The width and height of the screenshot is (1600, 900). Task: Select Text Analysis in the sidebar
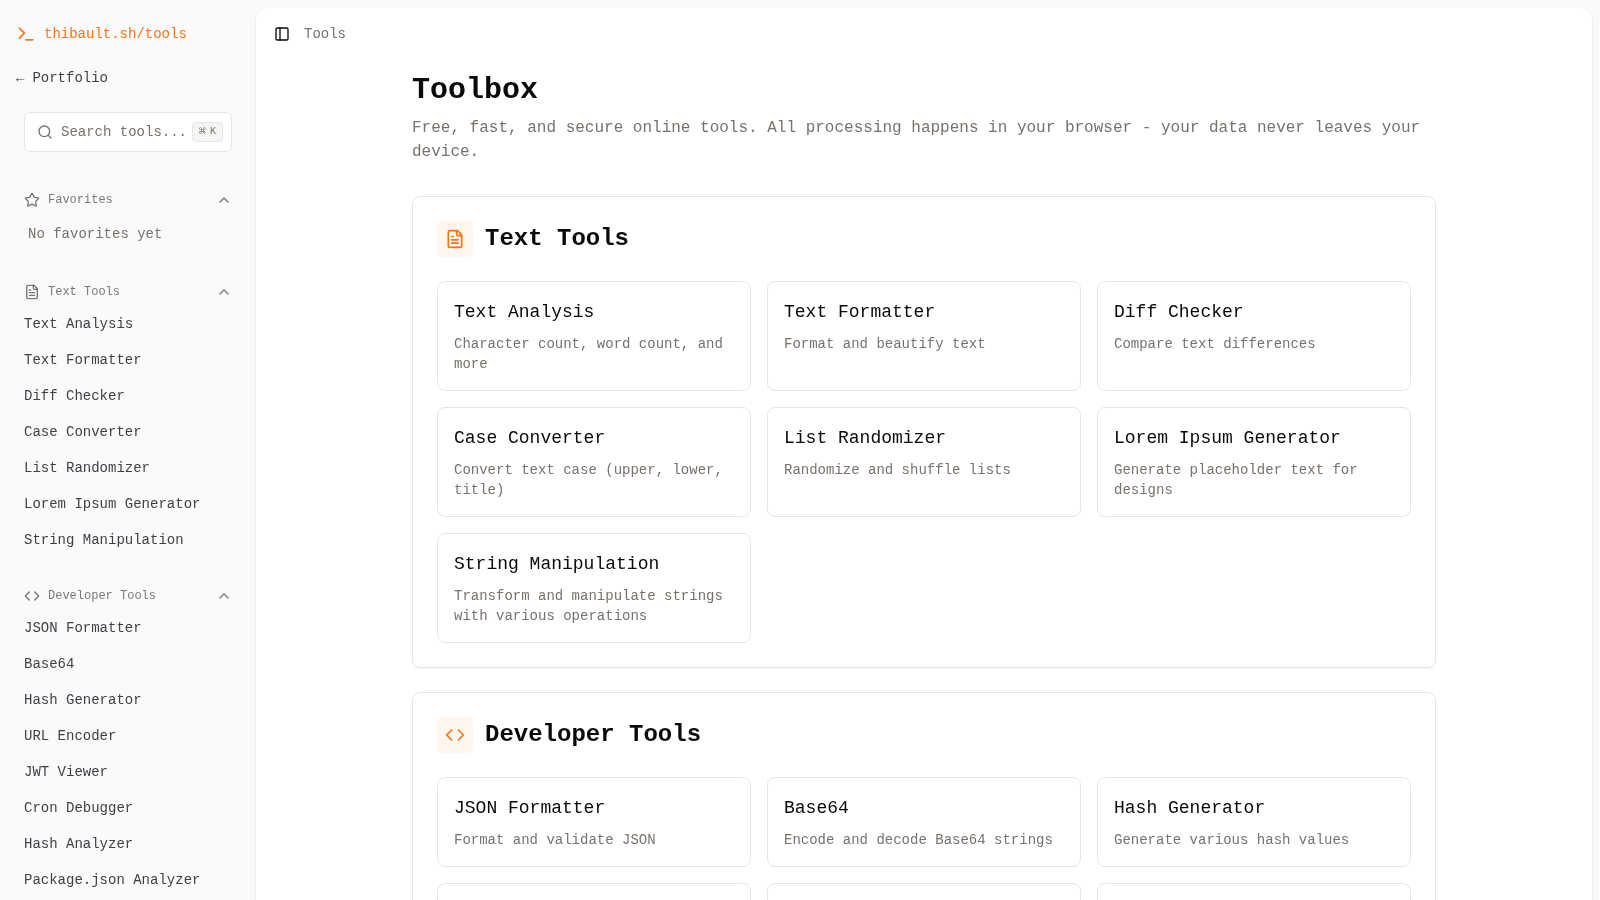(x=128, y=324)
